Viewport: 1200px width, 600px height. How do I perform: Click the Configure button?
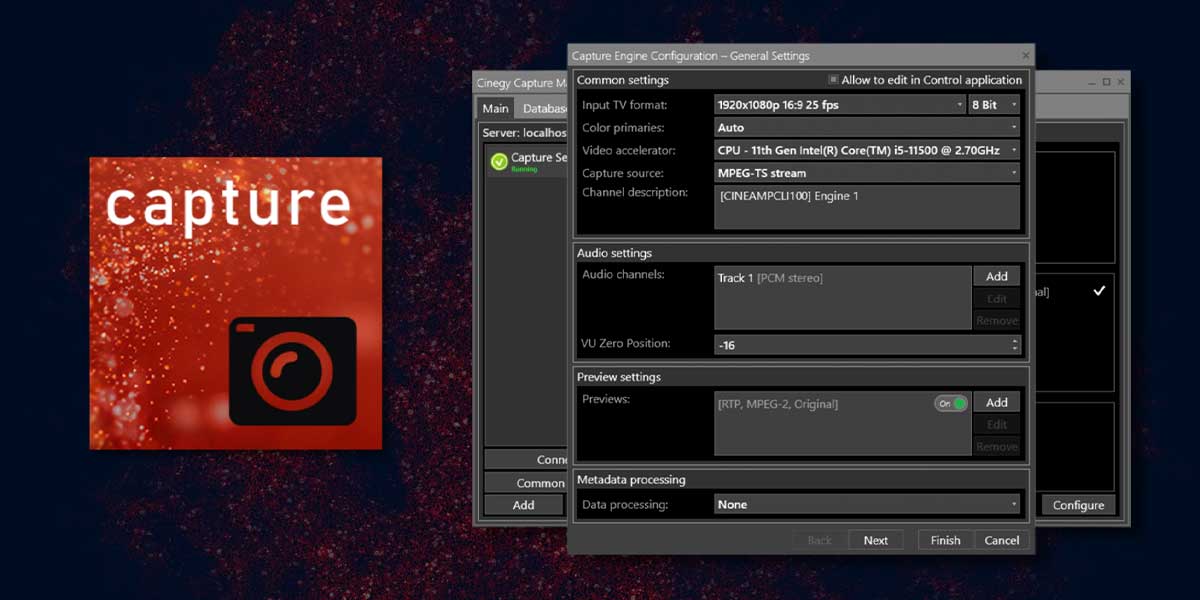pos(1078,505)
